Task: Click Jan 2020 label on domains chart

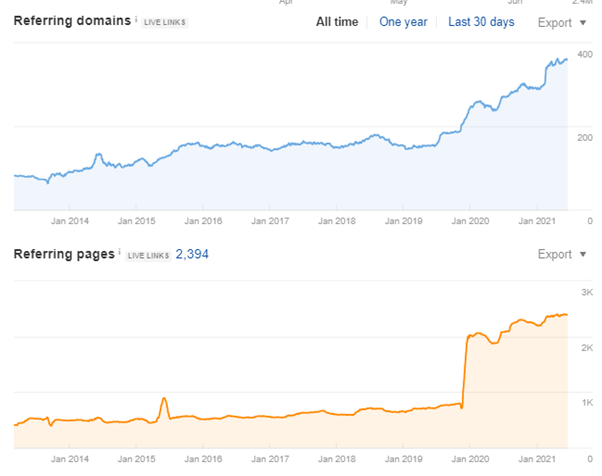Action: [470, 221]
